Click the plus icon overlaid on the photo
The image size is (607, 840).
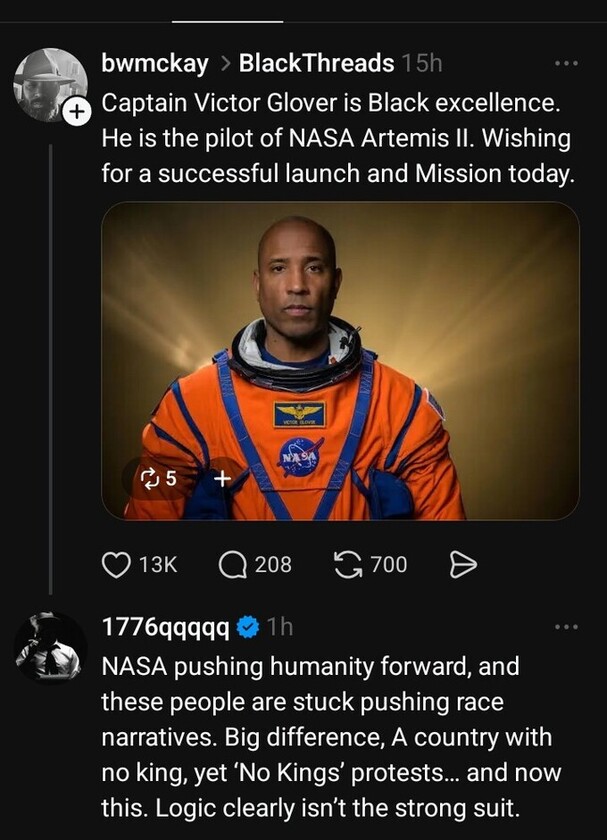click(x=222, y=479)
